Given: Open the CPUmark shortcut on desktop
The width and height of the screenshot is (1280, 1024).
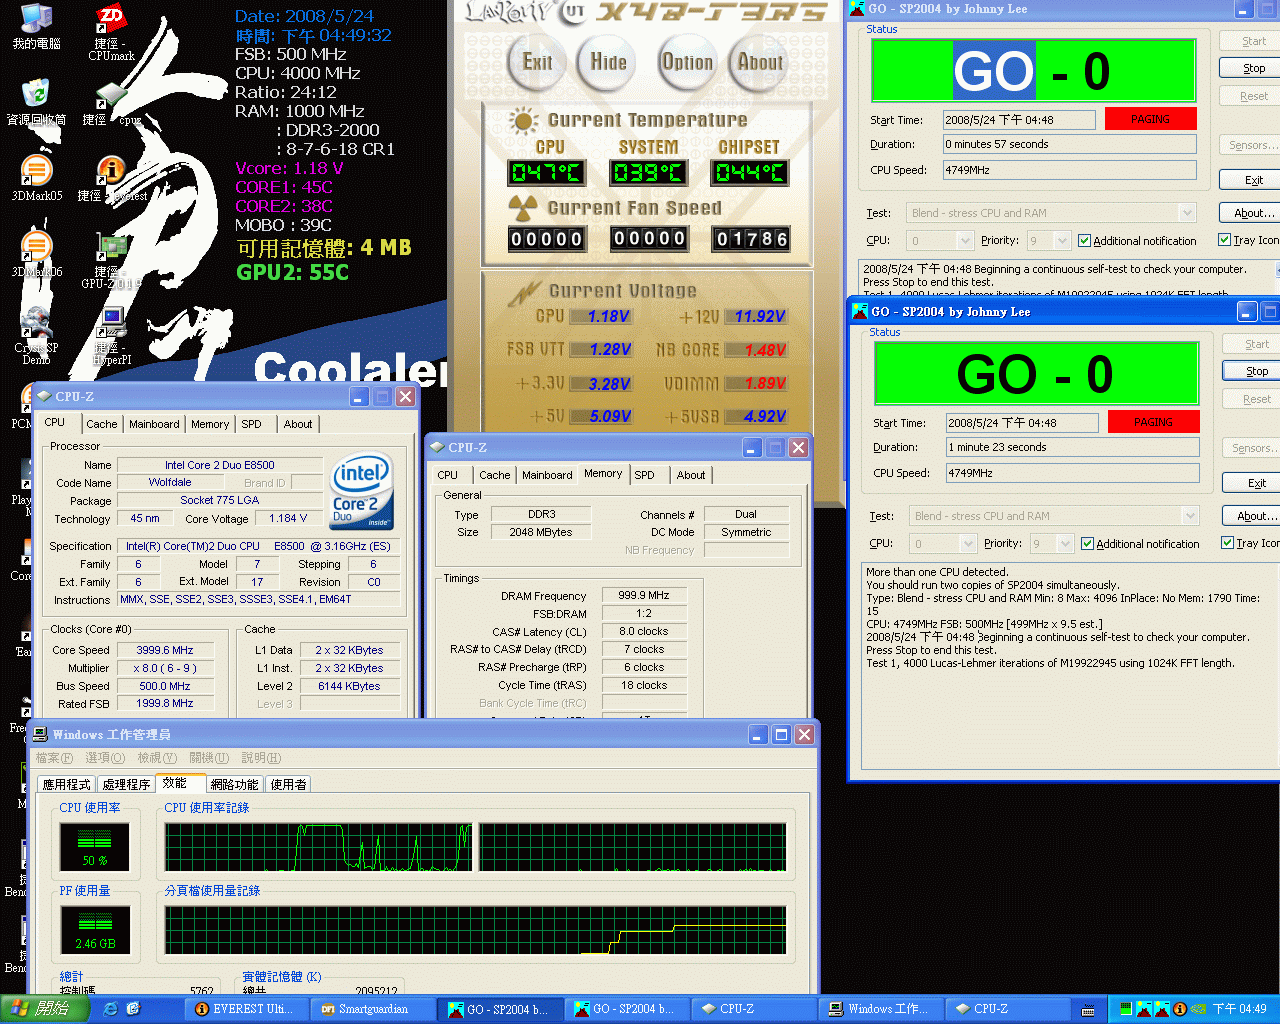Looking at the screenshot, I should 111,33.
